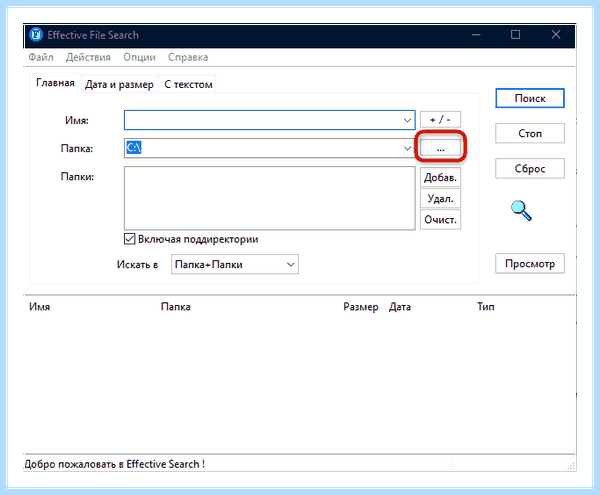Switch to the Главная tab
This screenshot has width=600, height=495.
click(55, 83)
